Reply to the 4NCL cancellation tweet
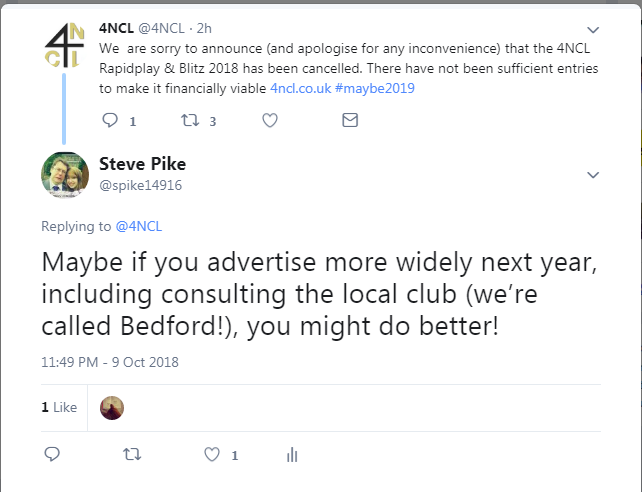 click(112, 120)
